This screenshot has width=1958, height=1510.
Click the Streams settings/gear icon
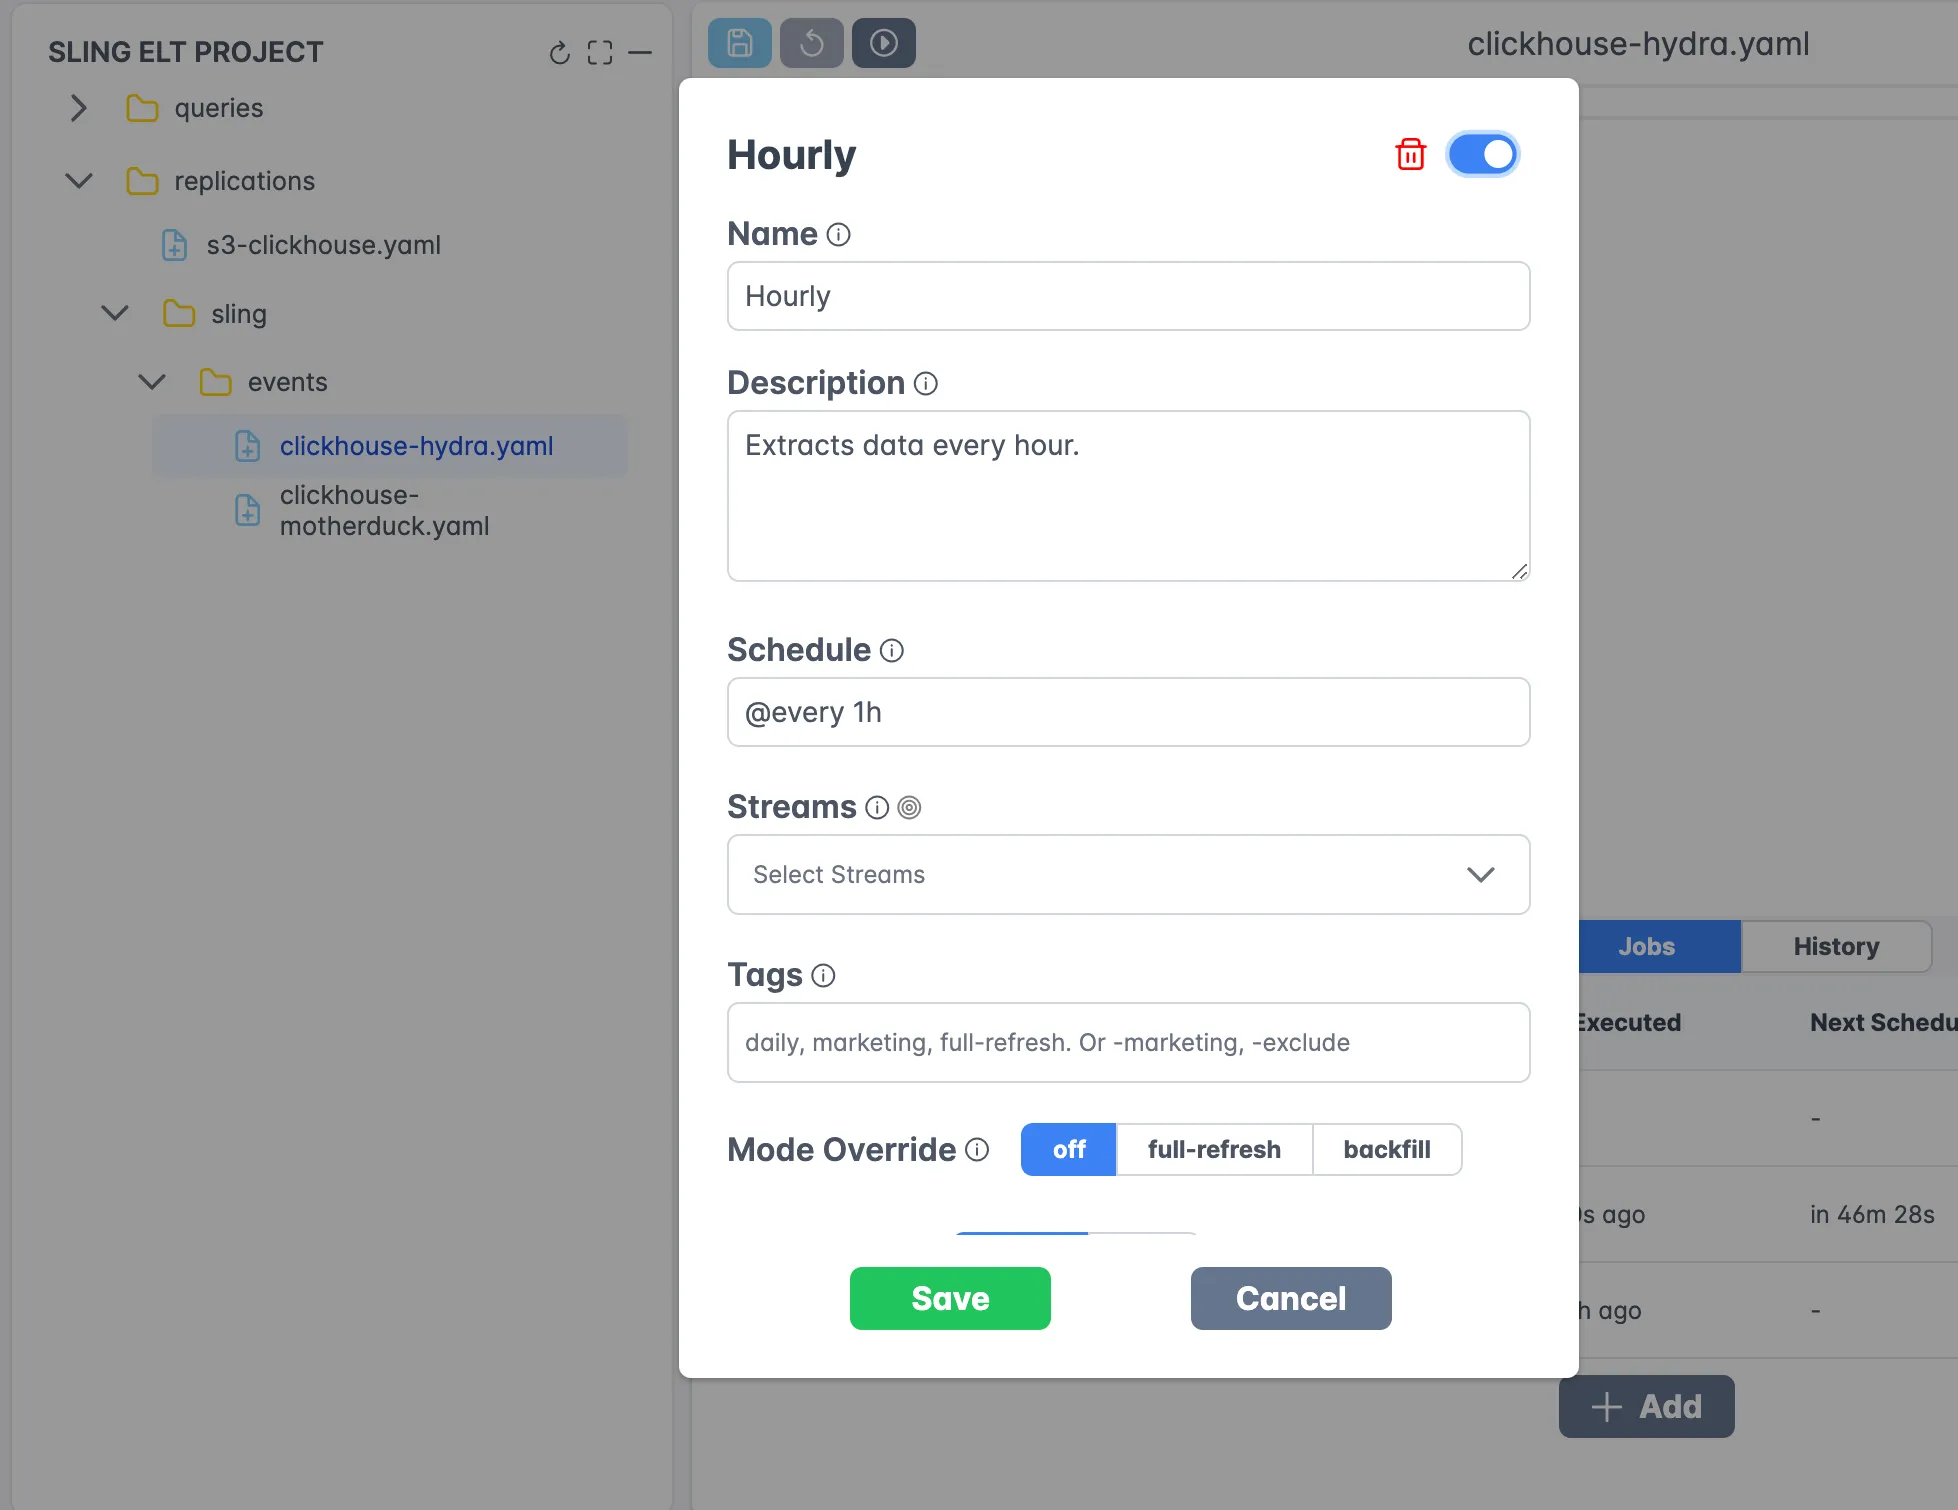point(908,807)
